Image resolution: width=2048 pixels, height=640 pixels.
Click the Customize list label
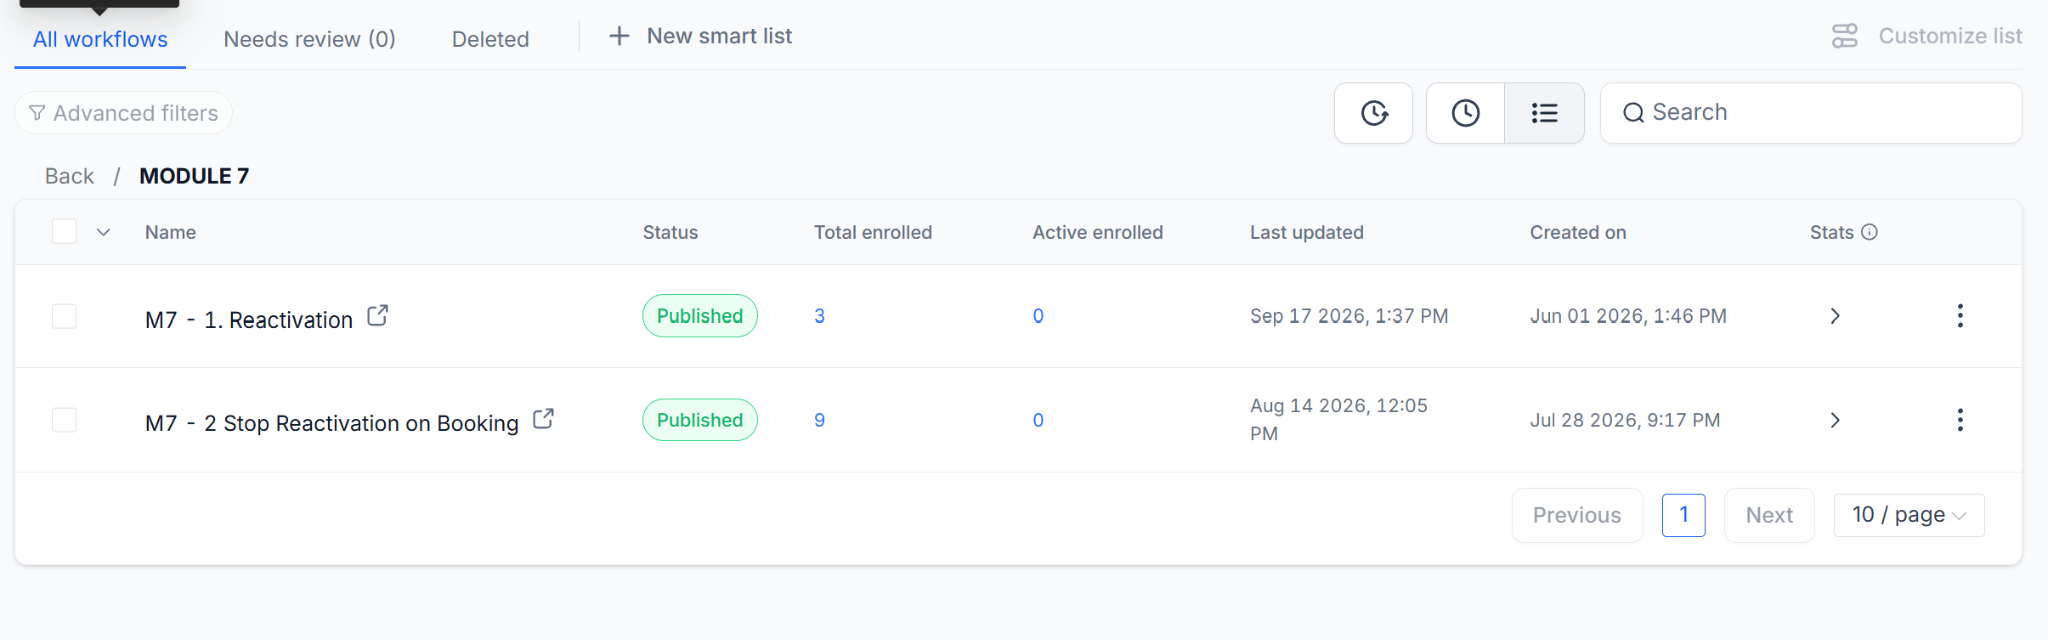pyautogui.click(x=1950, y=36)
